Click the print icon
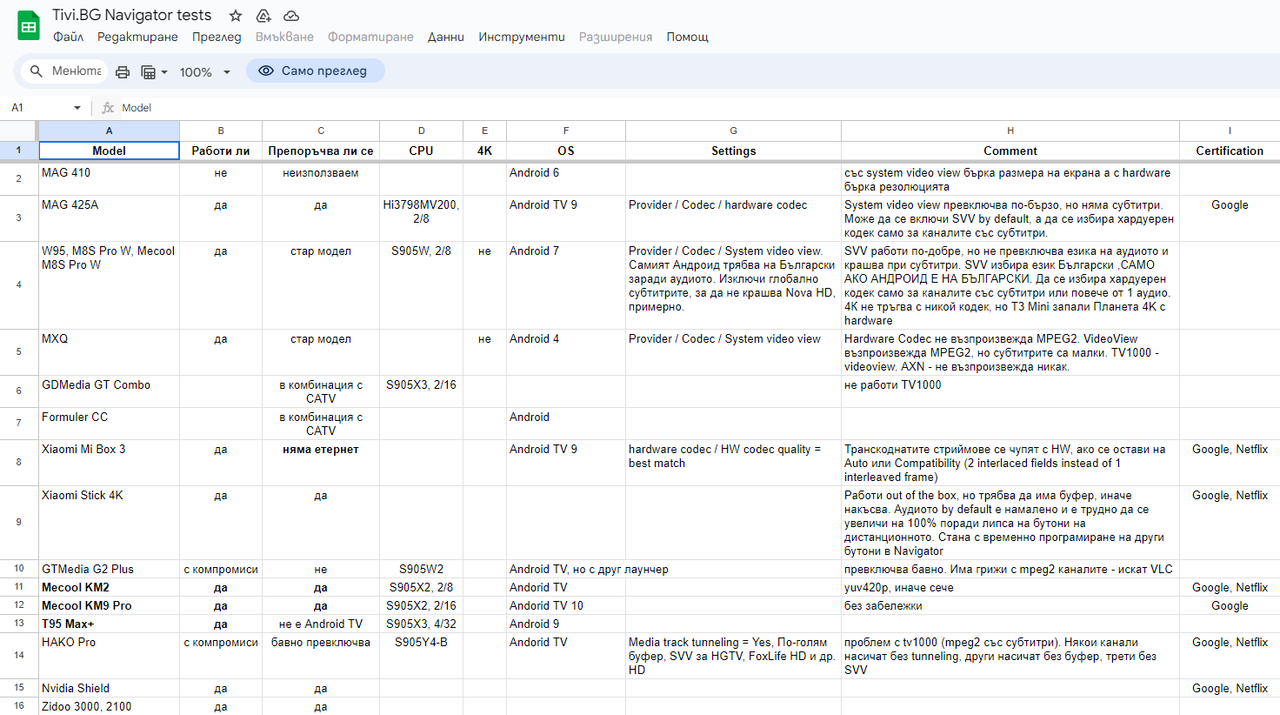The image size is (1280, 715). coord(122,72)
